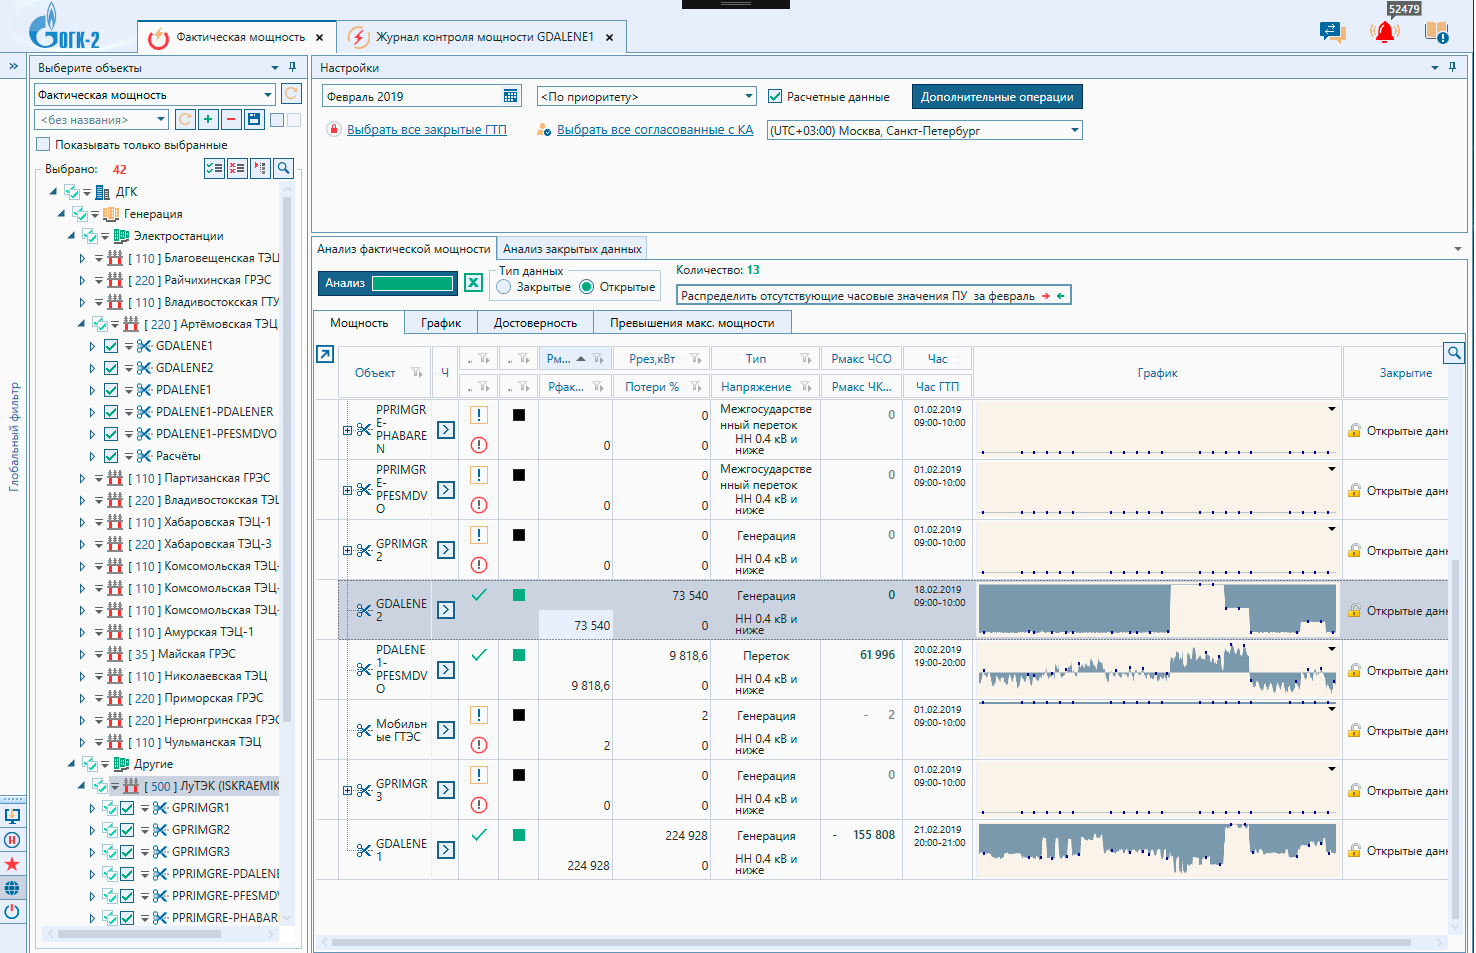Click the messages chat icon in header
The height and width of the screenshot is (953, 1476).
point(1332,32)
